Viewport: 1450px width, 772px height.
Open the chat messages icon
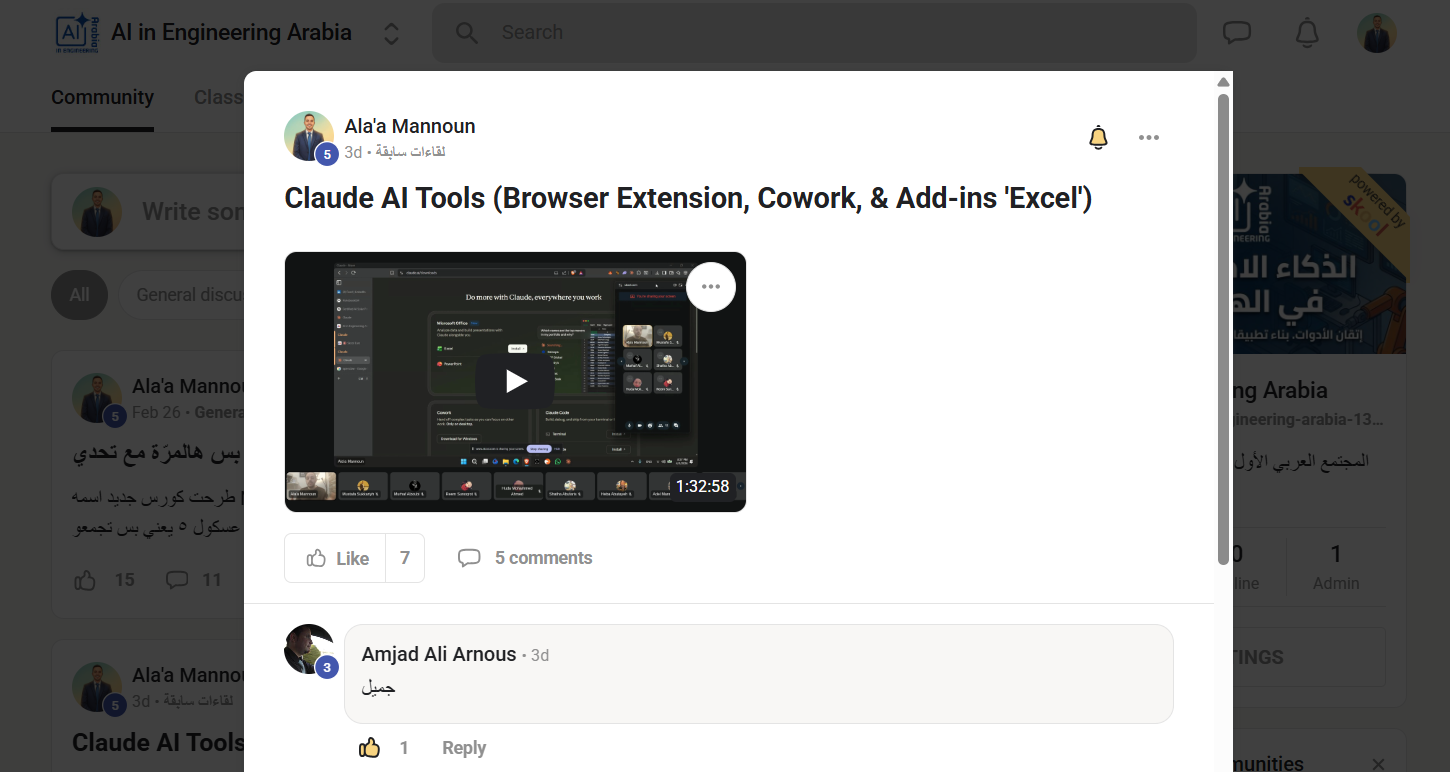tap(1237, 33)
